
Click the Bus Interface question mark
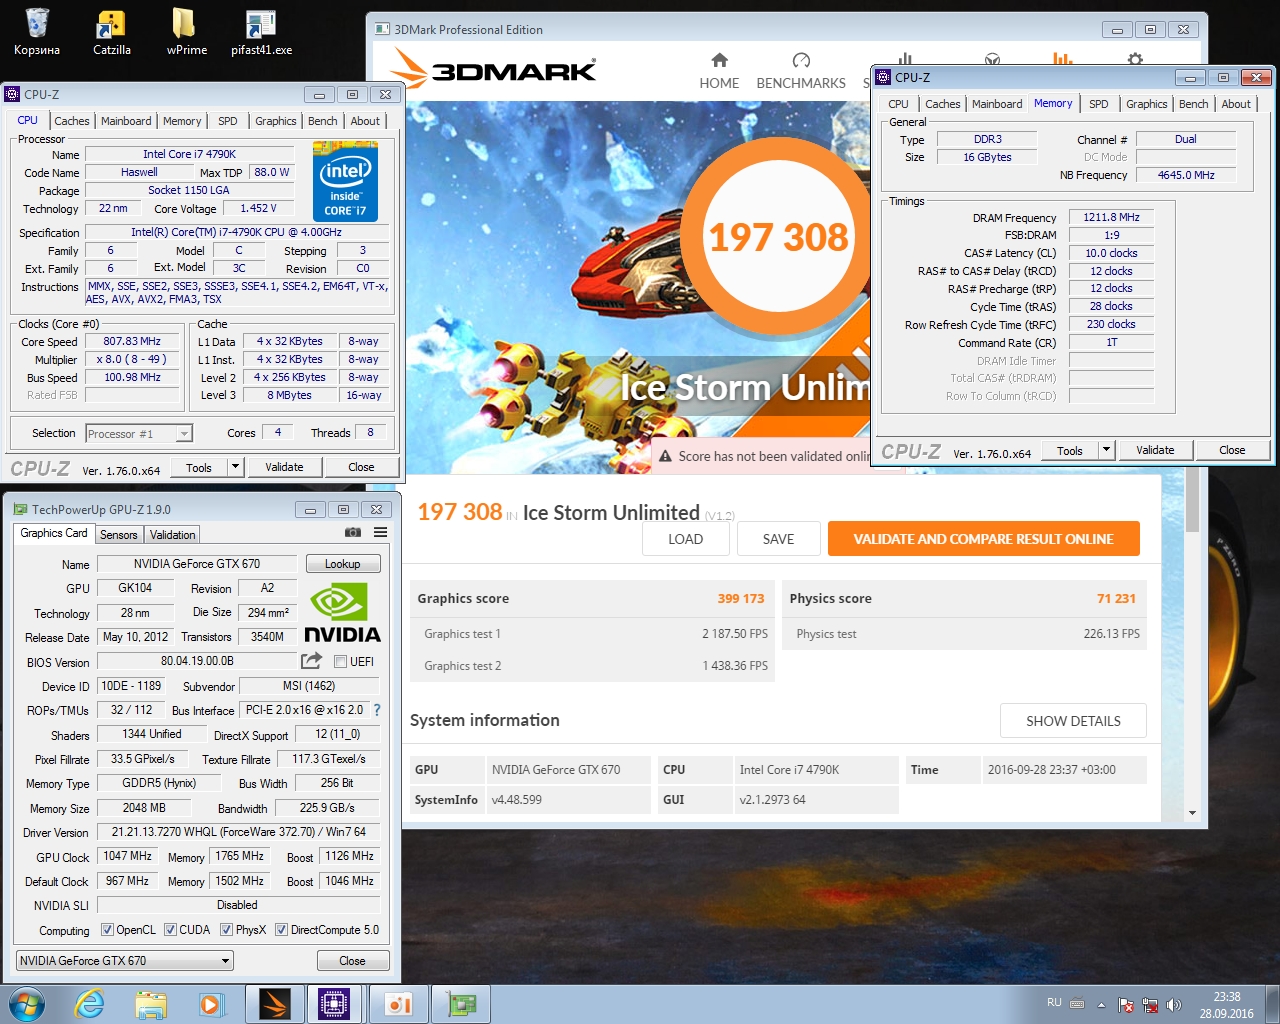pyautogui.click(x=377, y=710)
